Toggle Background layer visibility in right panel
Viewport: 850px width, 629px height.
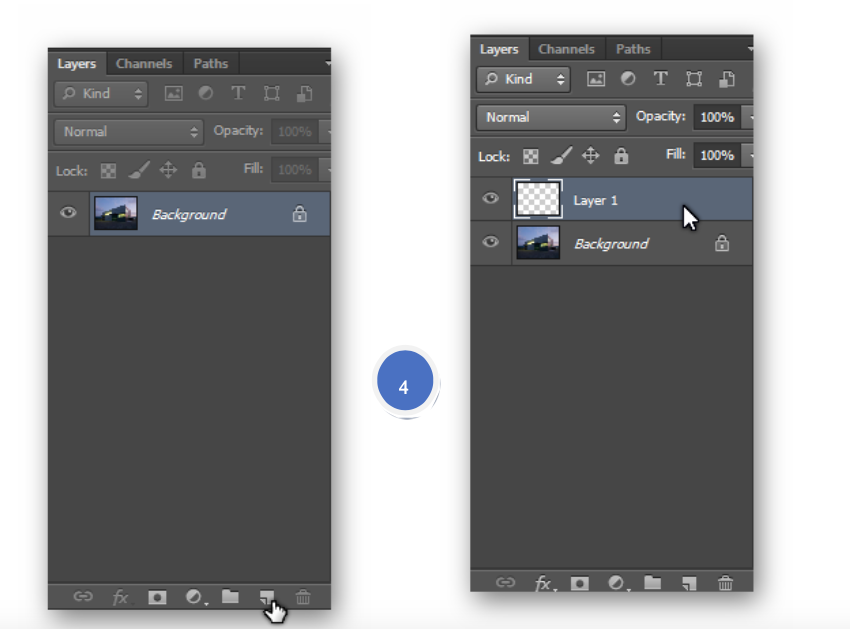click(x=490, y=243)
